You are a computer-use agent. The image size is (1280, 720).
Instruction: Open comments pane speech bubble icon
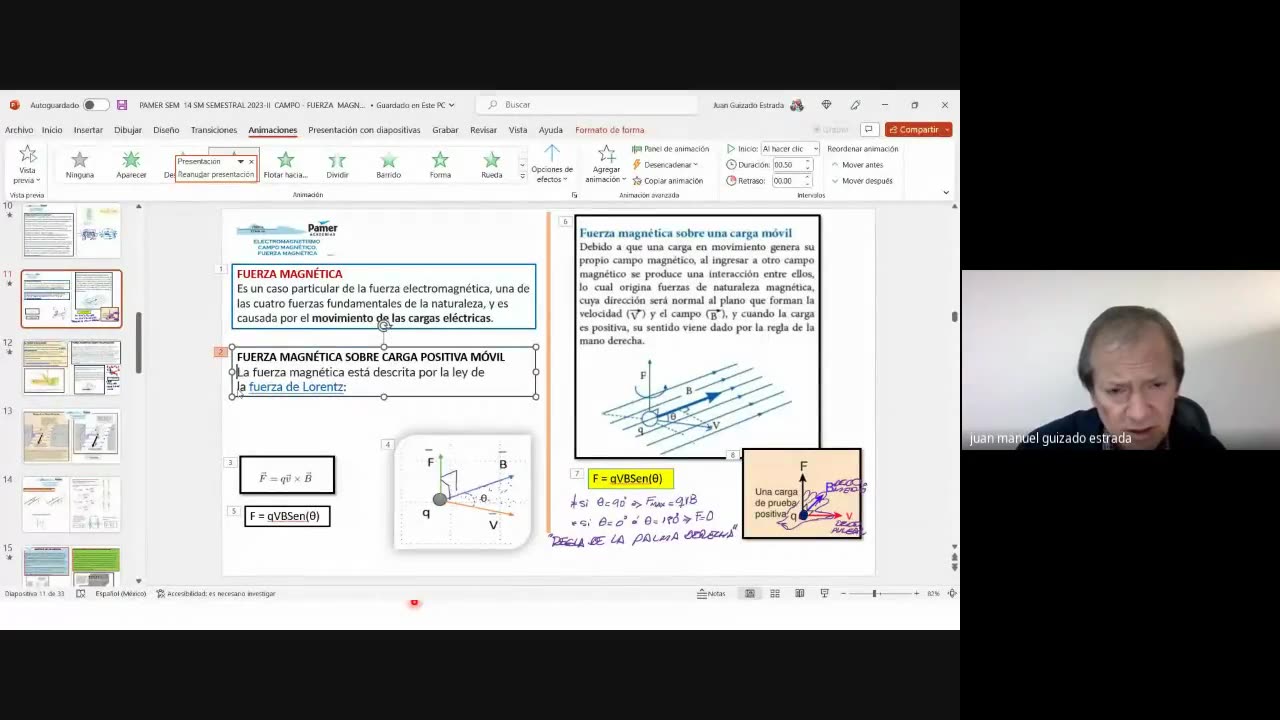point(869,129)
